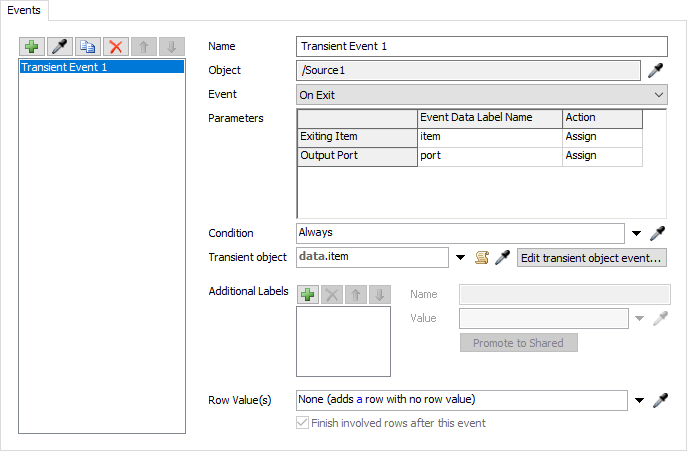This screenshot has width=687, height=451.
Task: Duplicate the selected event with copy icon
Action: coord(89,47)
